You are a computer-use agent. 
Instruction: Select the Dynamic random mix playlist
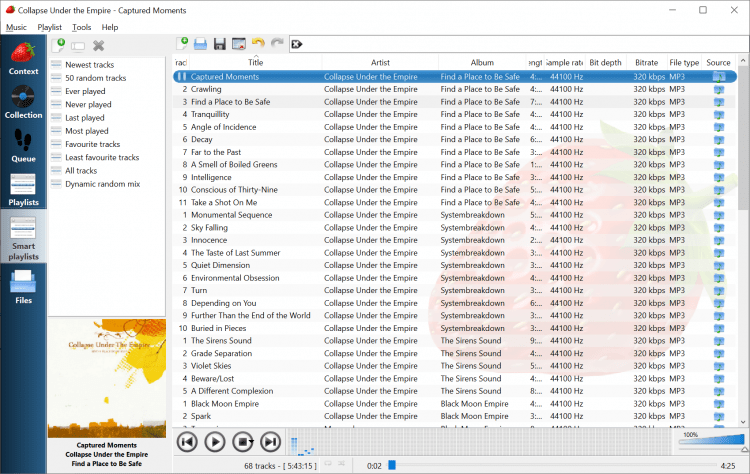(102, 184)
